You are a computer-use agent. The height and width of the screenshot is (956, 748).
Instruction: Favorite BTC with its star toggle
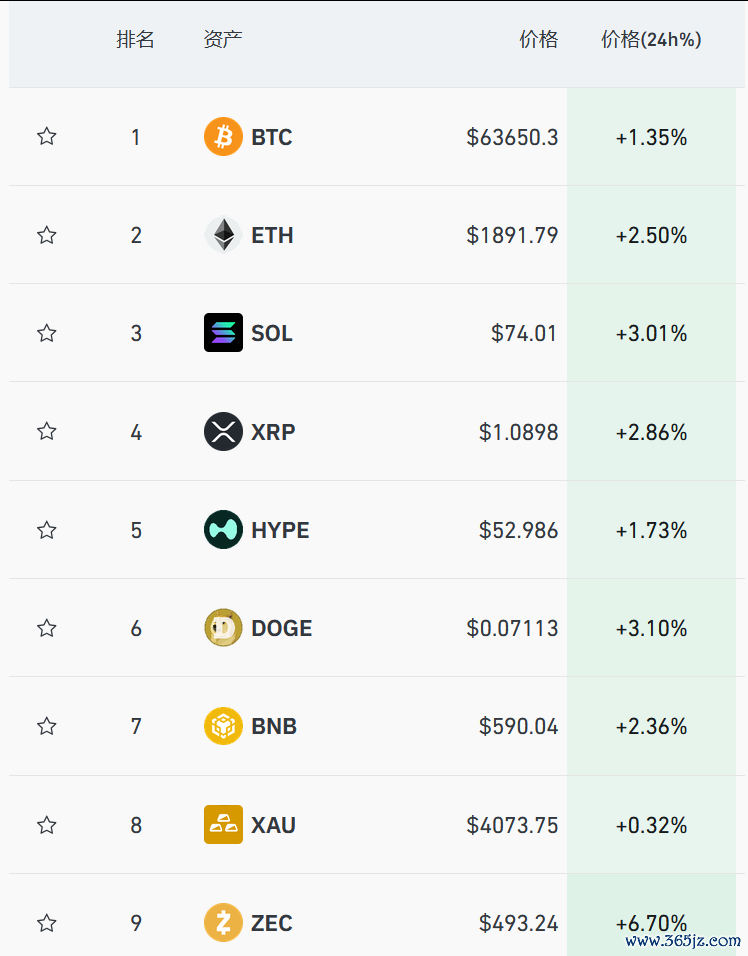pyautogui.click(x=47, y=136)
